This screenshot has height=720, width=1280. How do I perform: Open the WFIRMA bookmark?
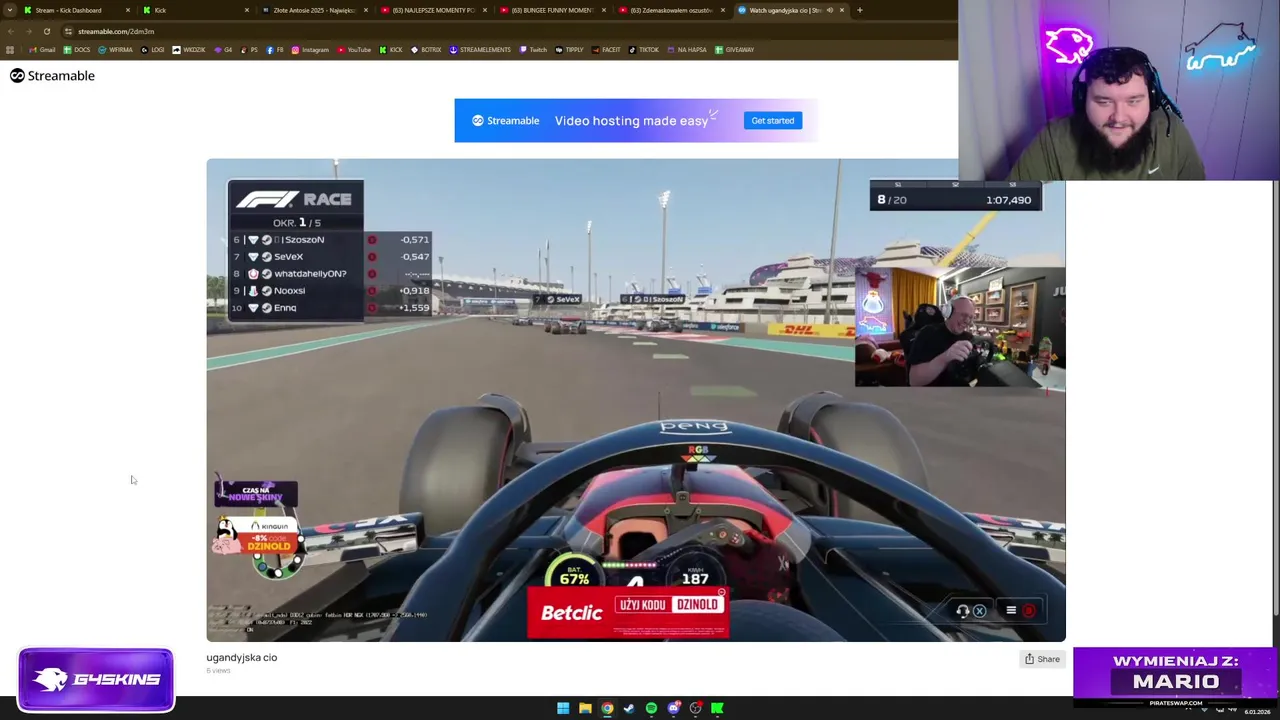point(116,49)
